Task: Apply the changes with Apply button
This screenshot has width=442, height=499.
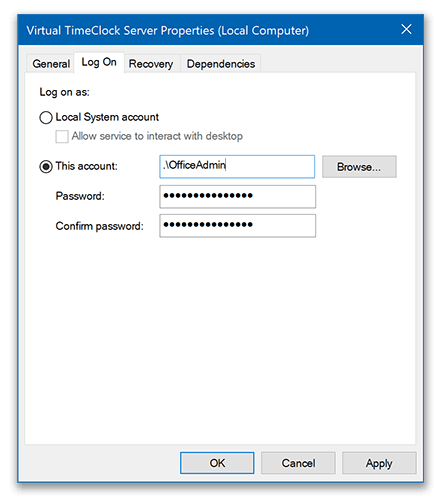Action: (379, 463)
